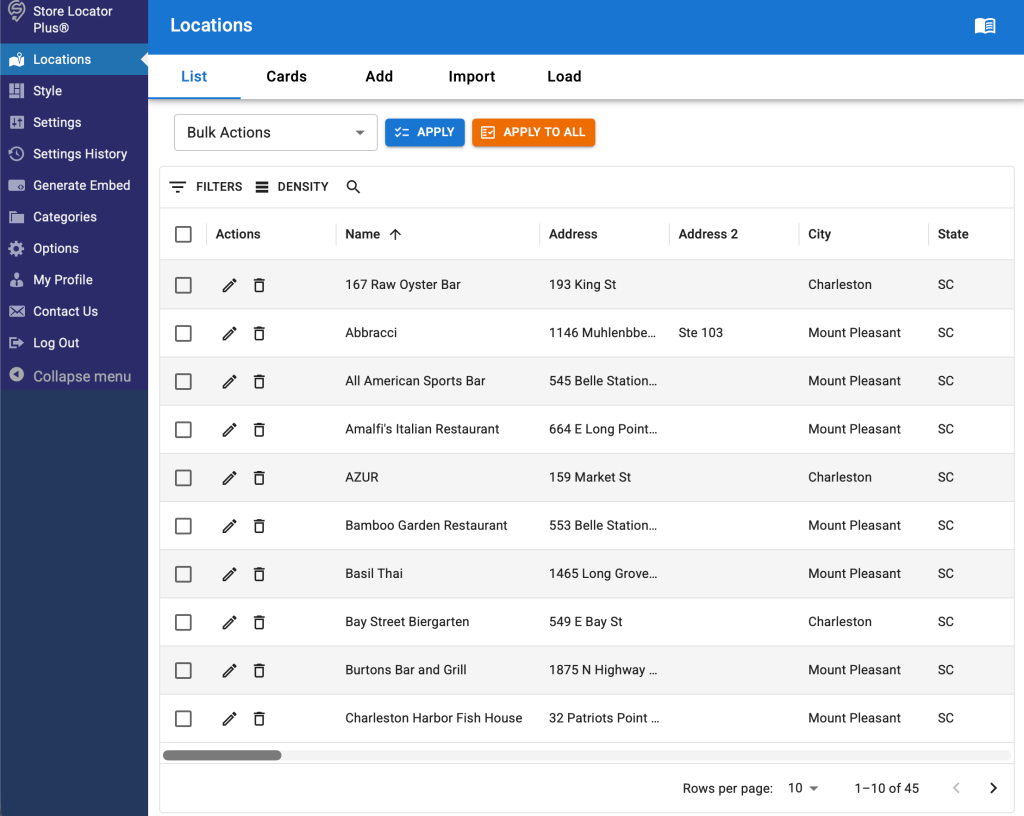Select the Bay Street Biergarten checkbox
The width and height of the screenshot is (1024, 816).
click(184, 622)
